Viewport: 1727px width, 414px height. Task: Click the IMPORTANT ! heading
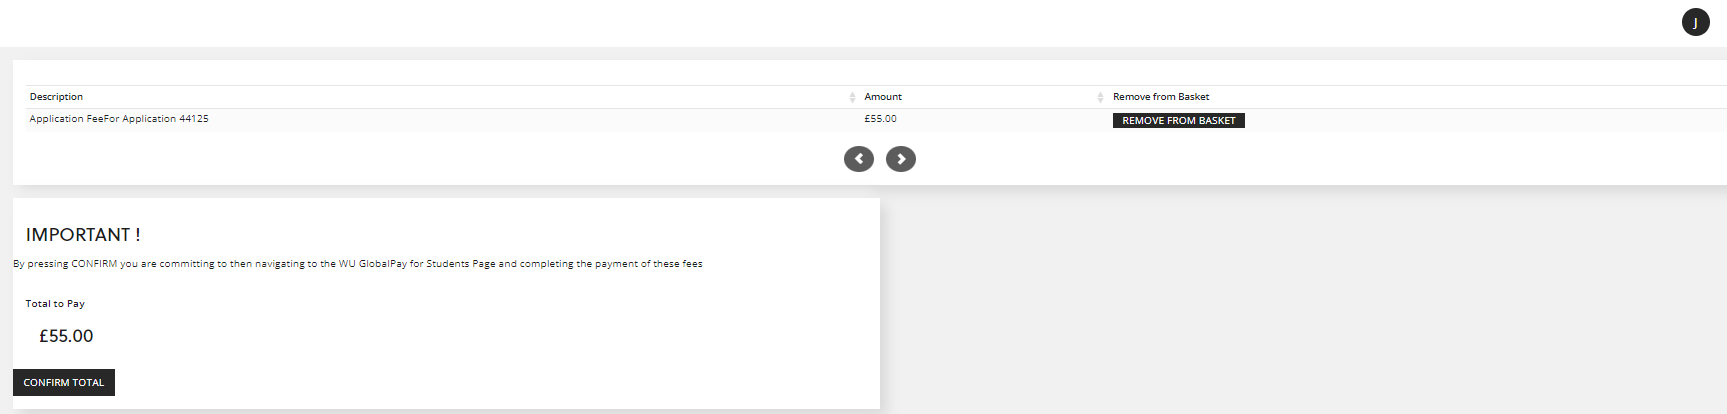tap(83, 235)
